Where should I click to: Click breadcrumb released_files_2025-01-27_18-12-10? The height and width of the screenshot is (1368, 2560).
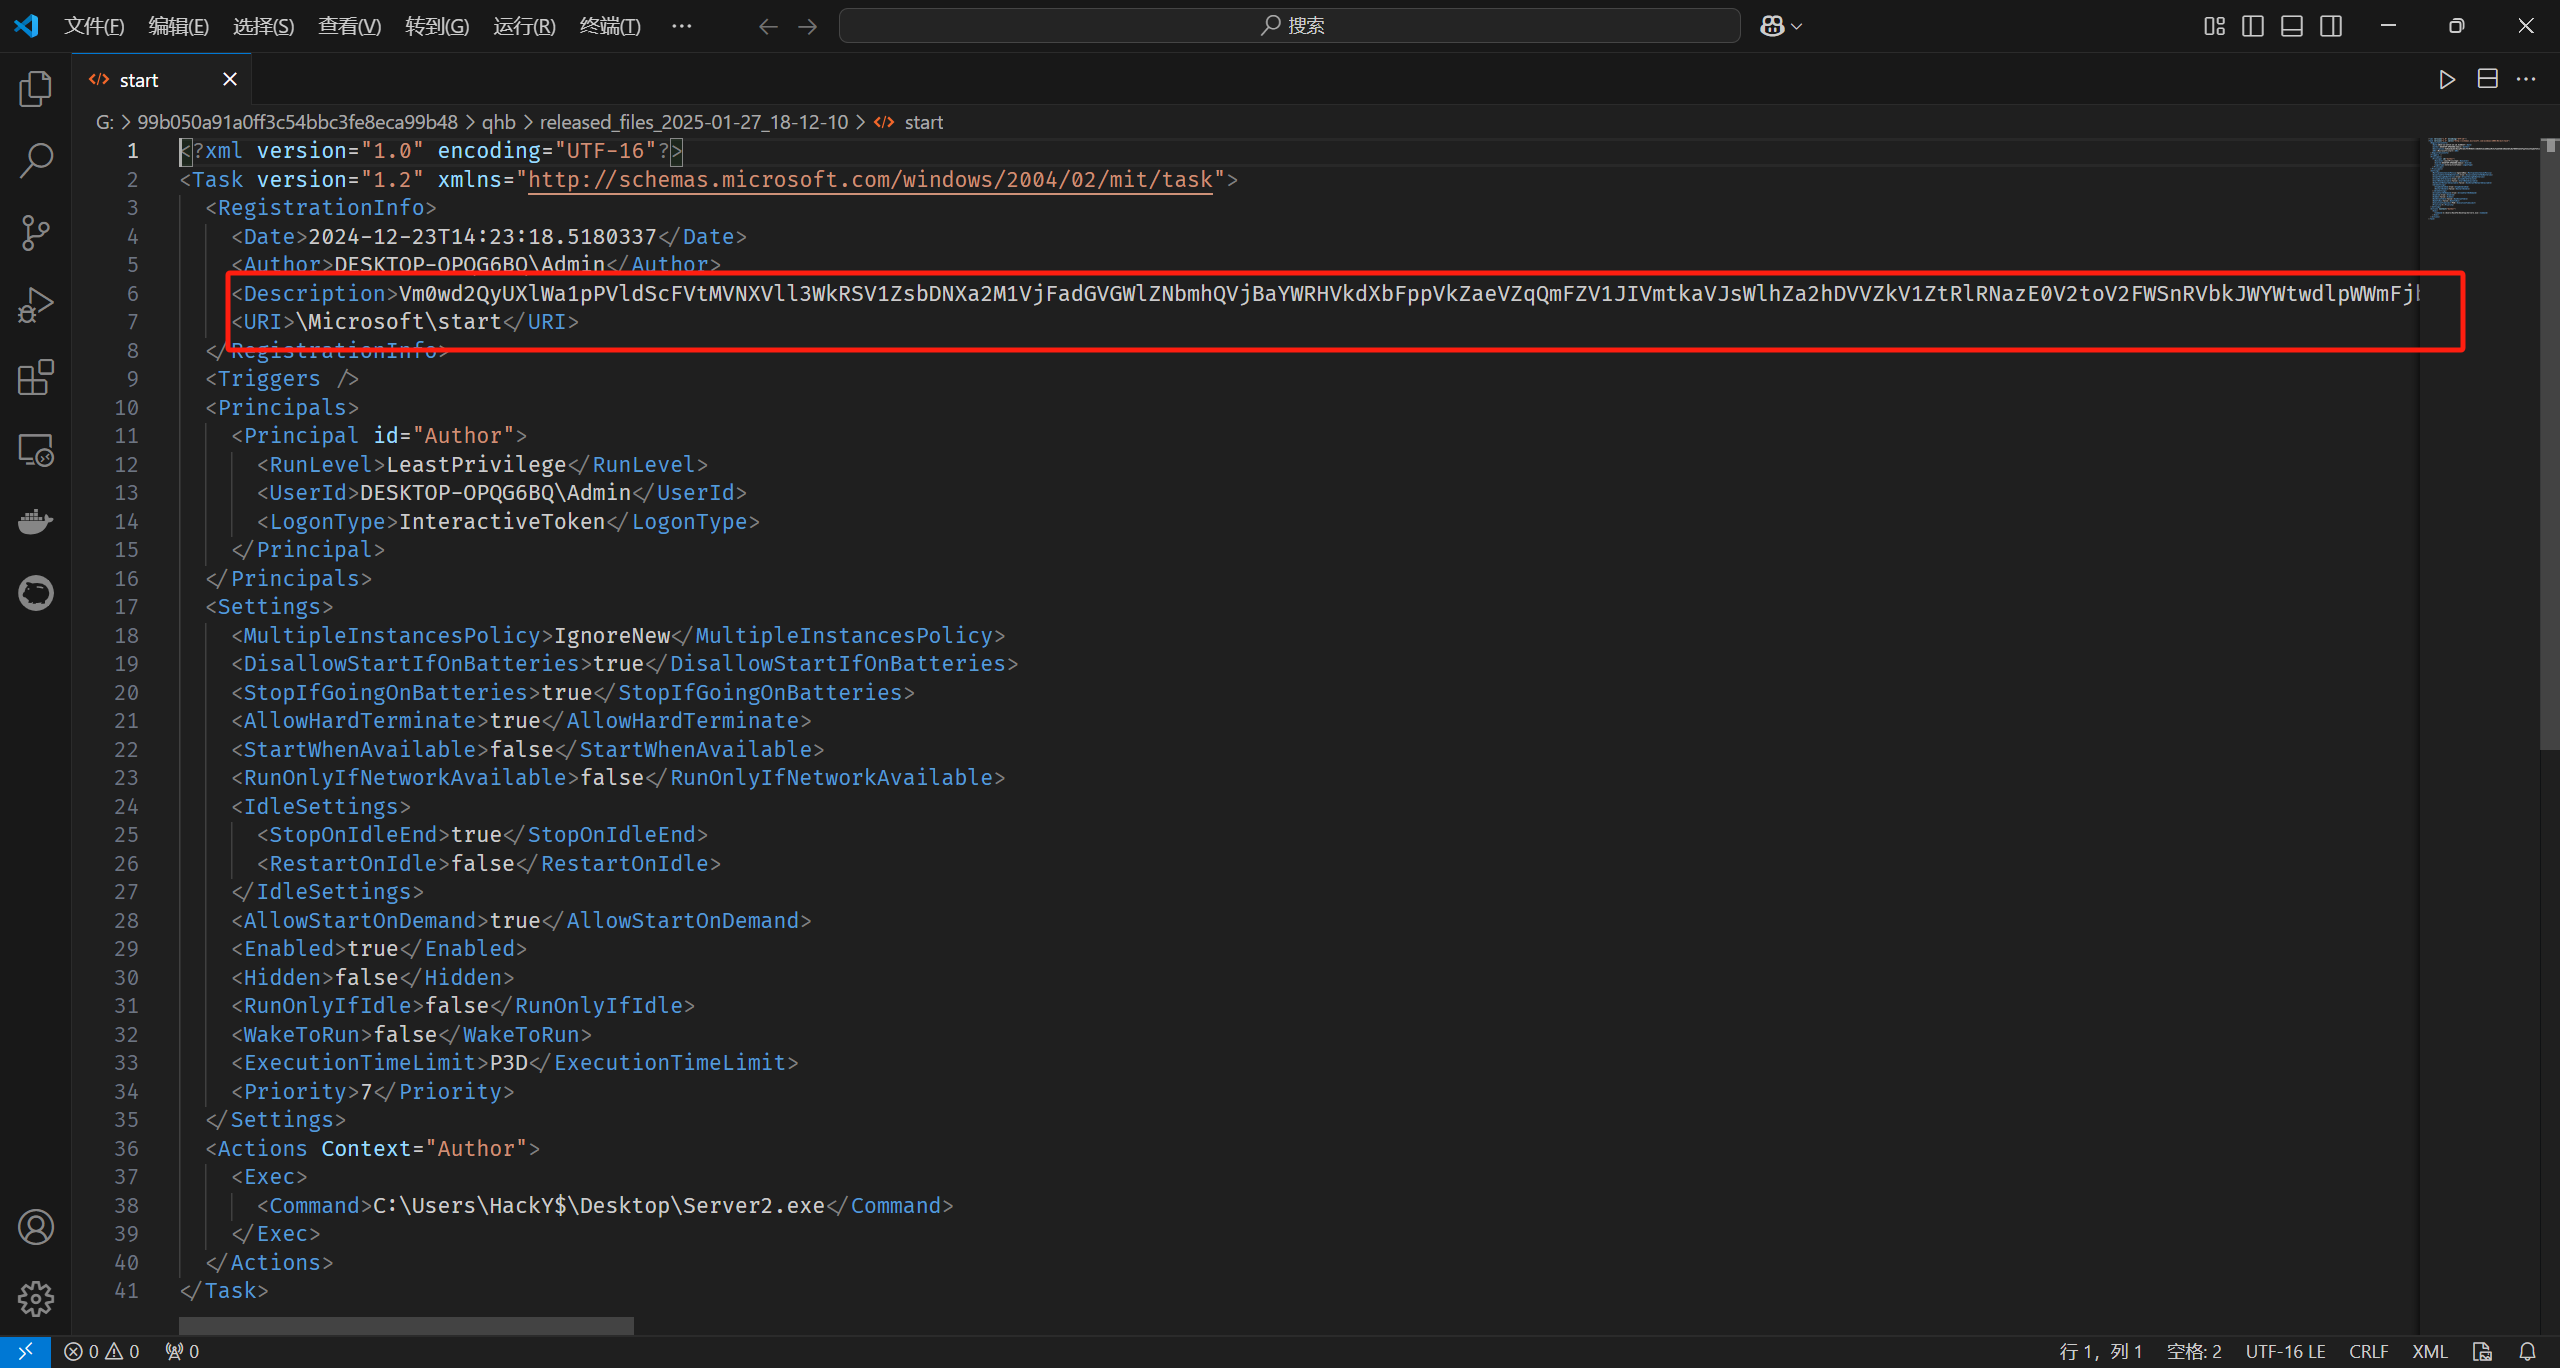click(x=694, y=122)
